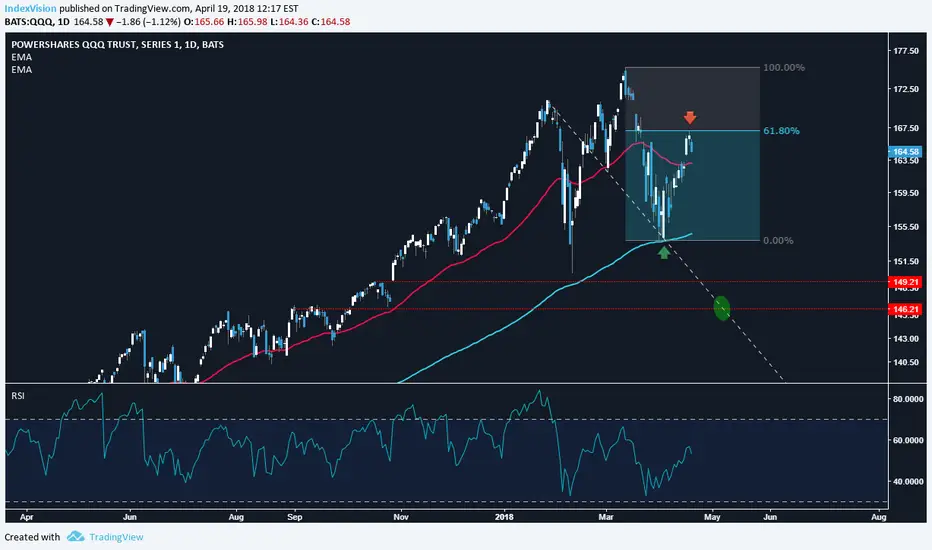
Task: Click the 159.50 price axis value
Action: coord(906,193)
